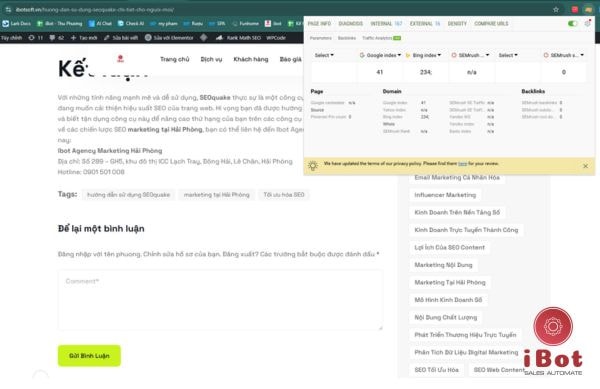Image resolution: width=600 pixels, height=389 pixels.
Task: Open Noi Dung Chat Luong sidebar tag
Action: coord(445,317)
